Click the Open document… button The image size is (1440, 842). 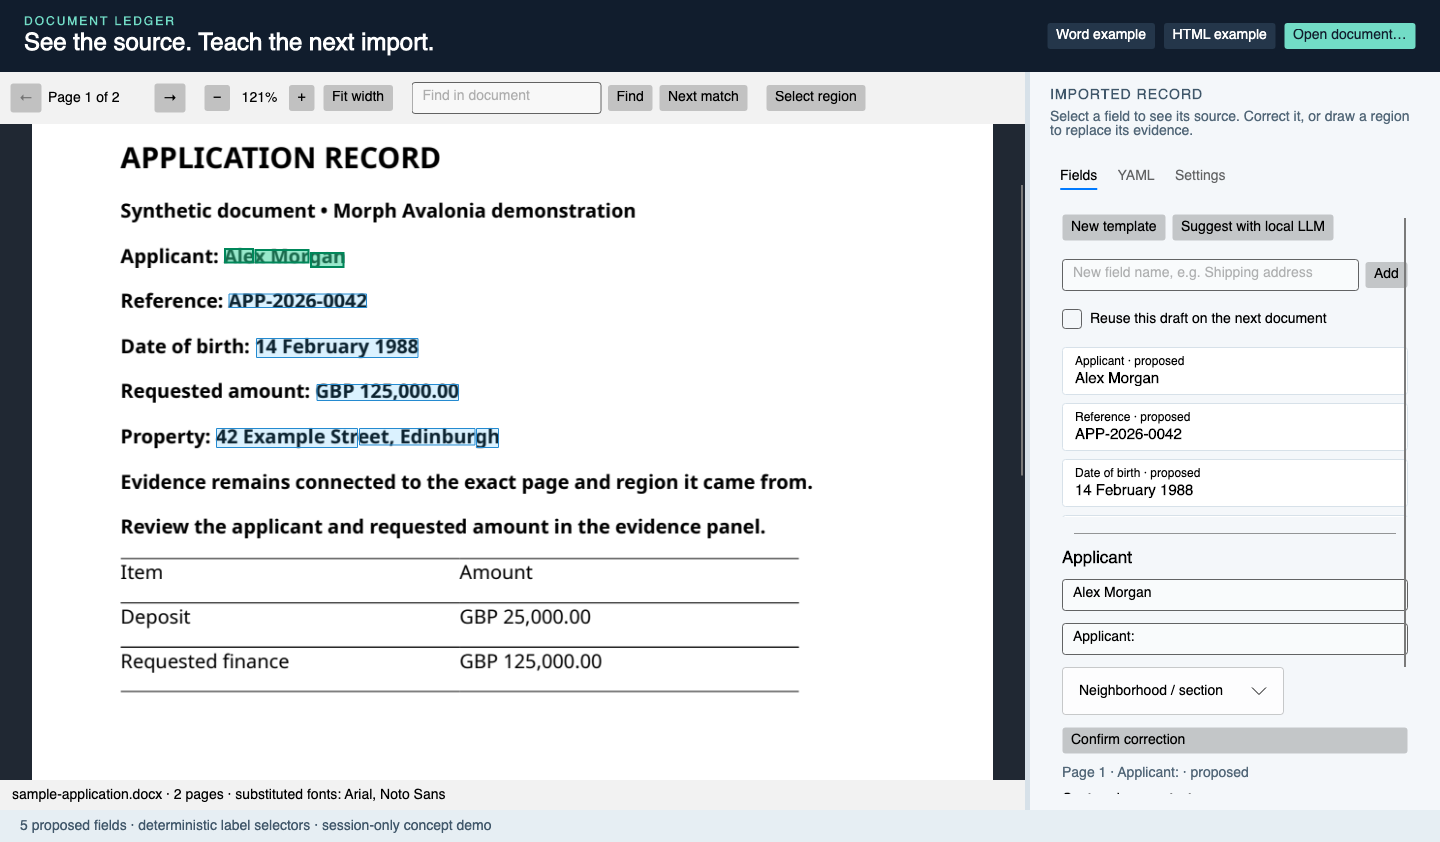[x=1350, y=35]
